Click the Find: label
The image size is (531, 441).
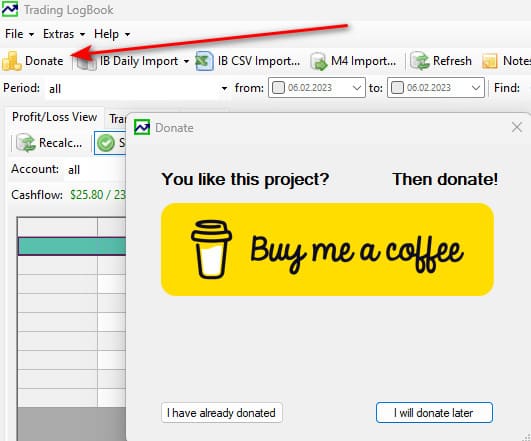(507, 88)
